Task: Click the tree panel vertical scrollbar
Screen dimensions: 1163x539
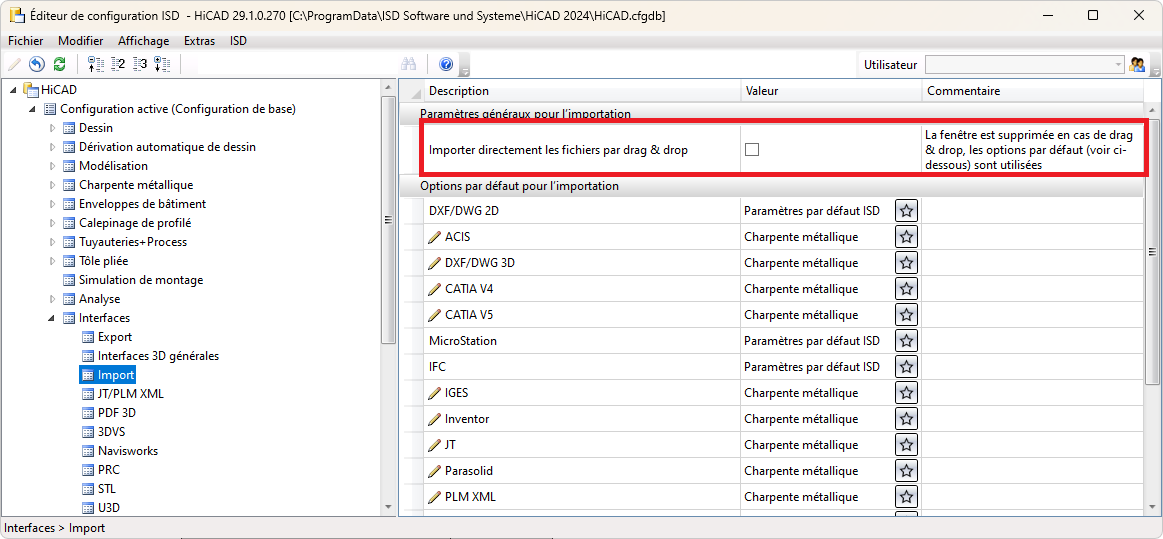Action: point(387,219)
